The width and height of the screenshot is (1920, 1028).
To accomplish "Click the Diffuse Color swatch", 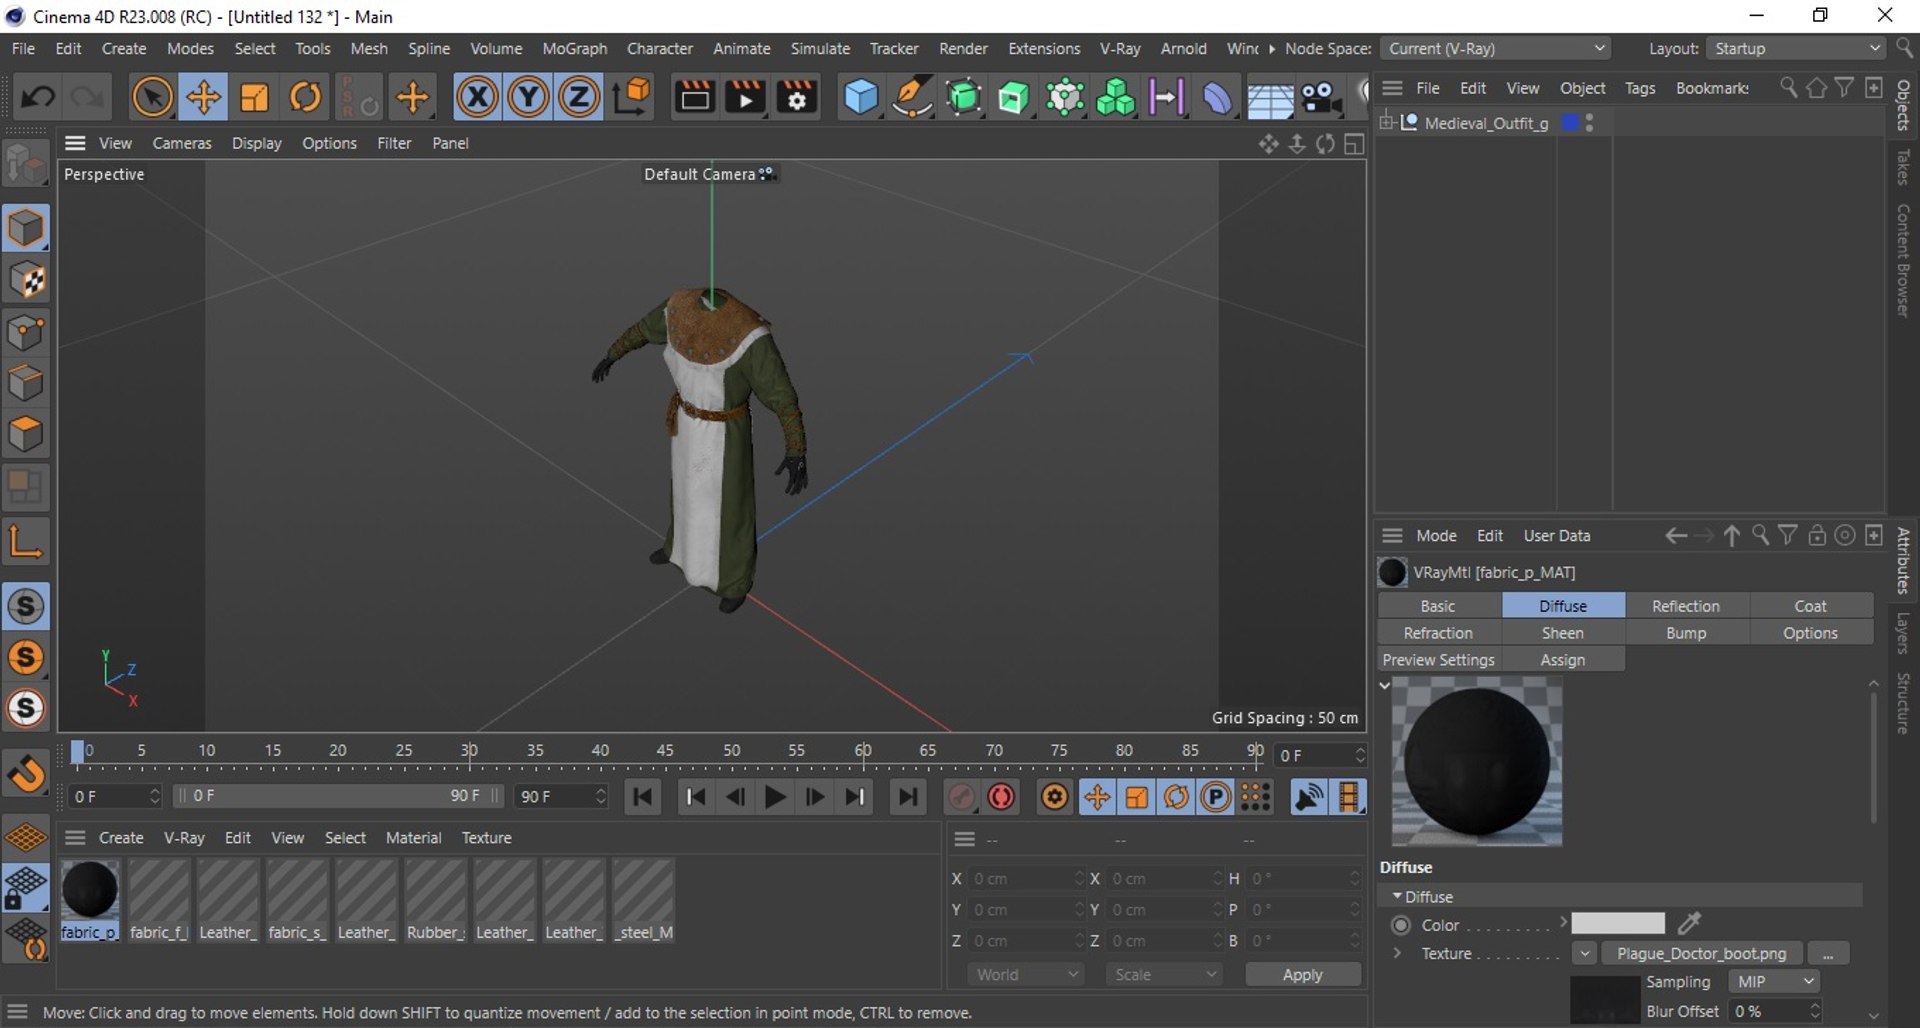I will [1617, 923].
